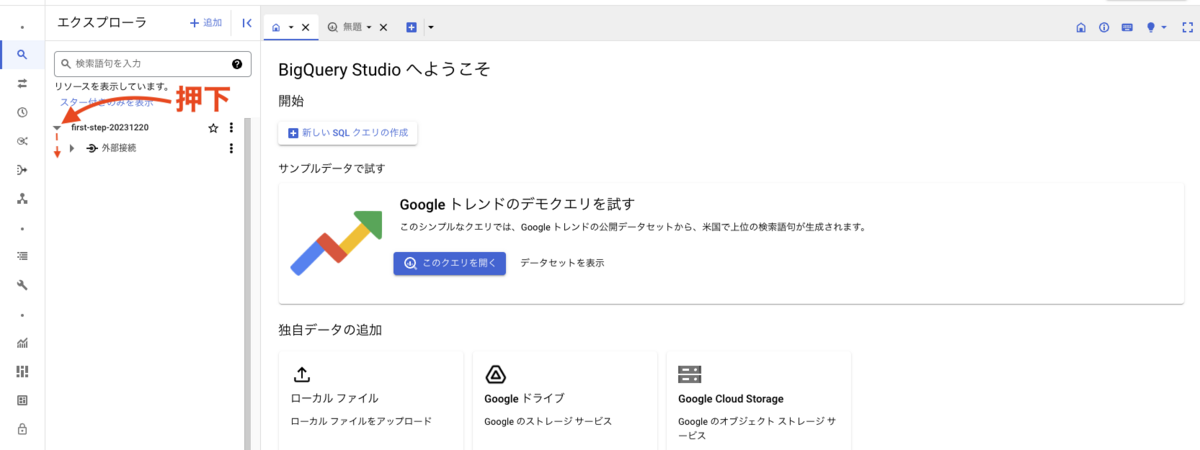This screenshot has width=1200, height=450.
Task: Collapse the explorer panel with arrow icon
Action: tap(247, 23)
